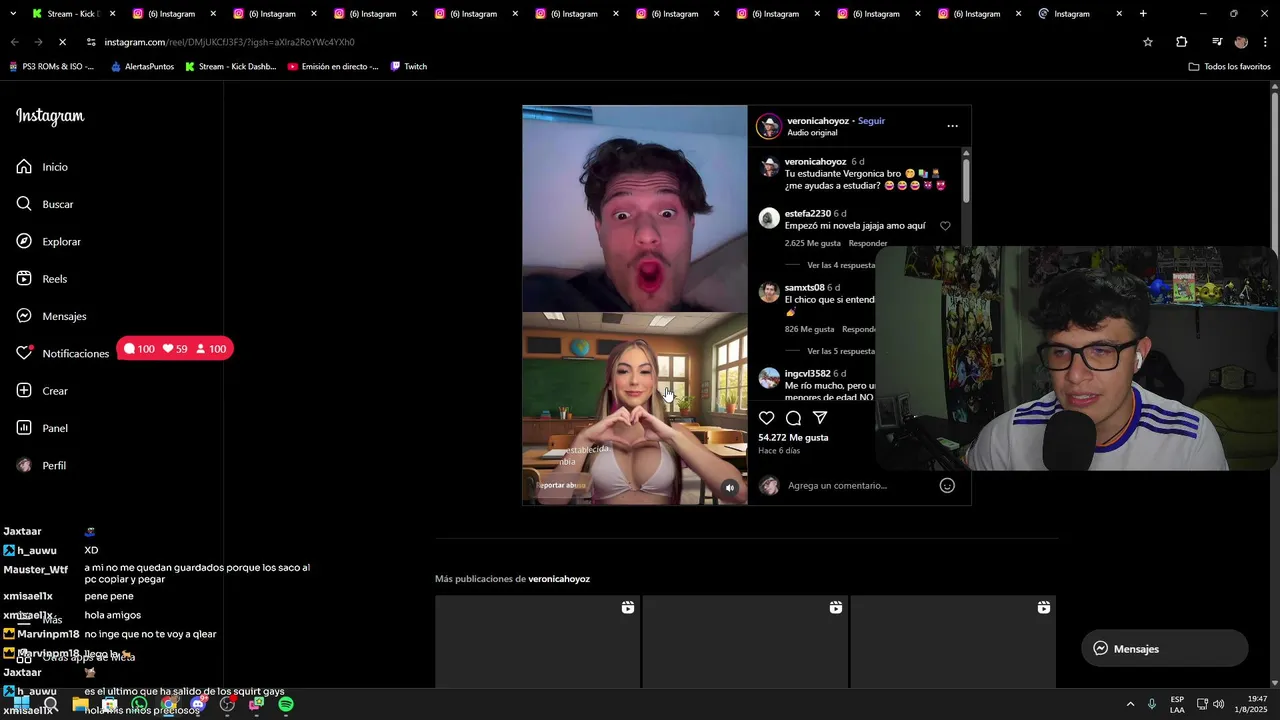Open third thumbnail under Más publicaciones
This screenshot has width=1280, height=720.
coord(953,641)
